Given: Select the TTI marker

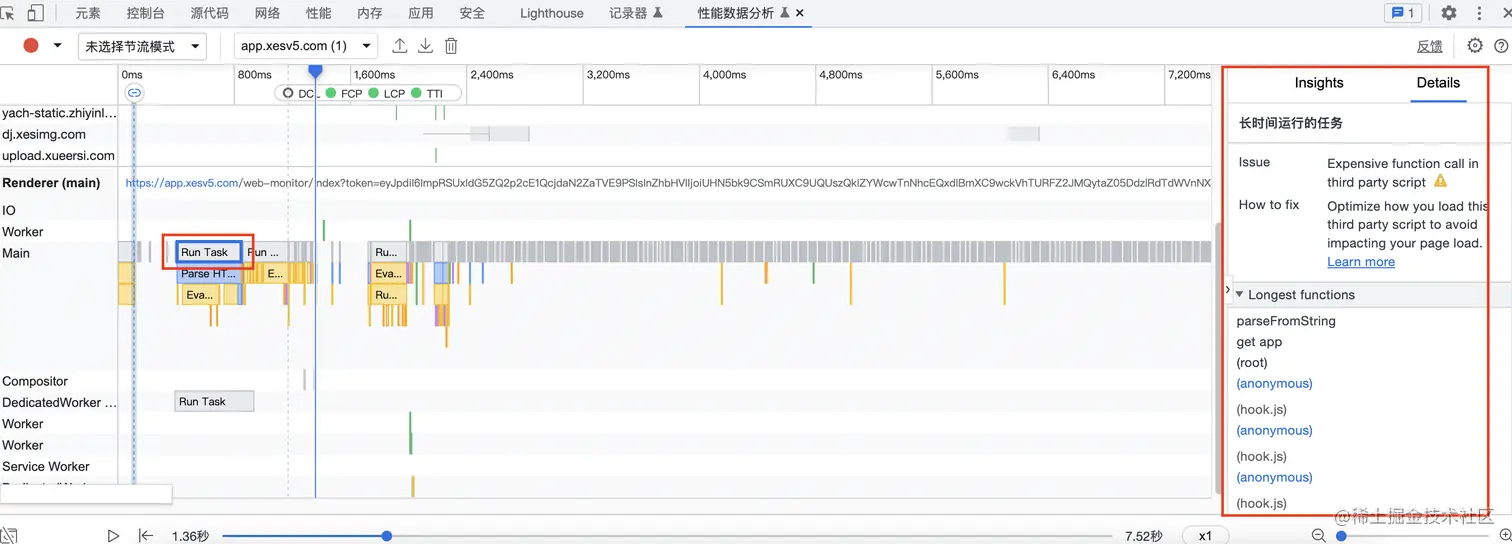Looking at the screenshot, I should 427,93.
